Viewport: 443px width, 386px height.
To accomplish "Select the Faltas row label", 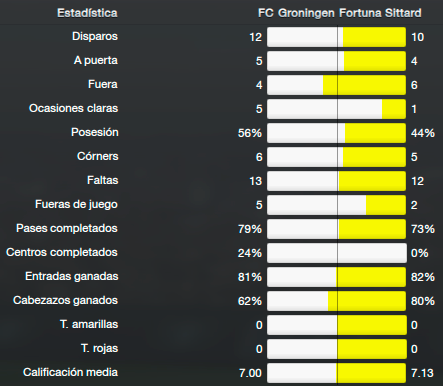I will pyautogui.click(x=103, y=180).
